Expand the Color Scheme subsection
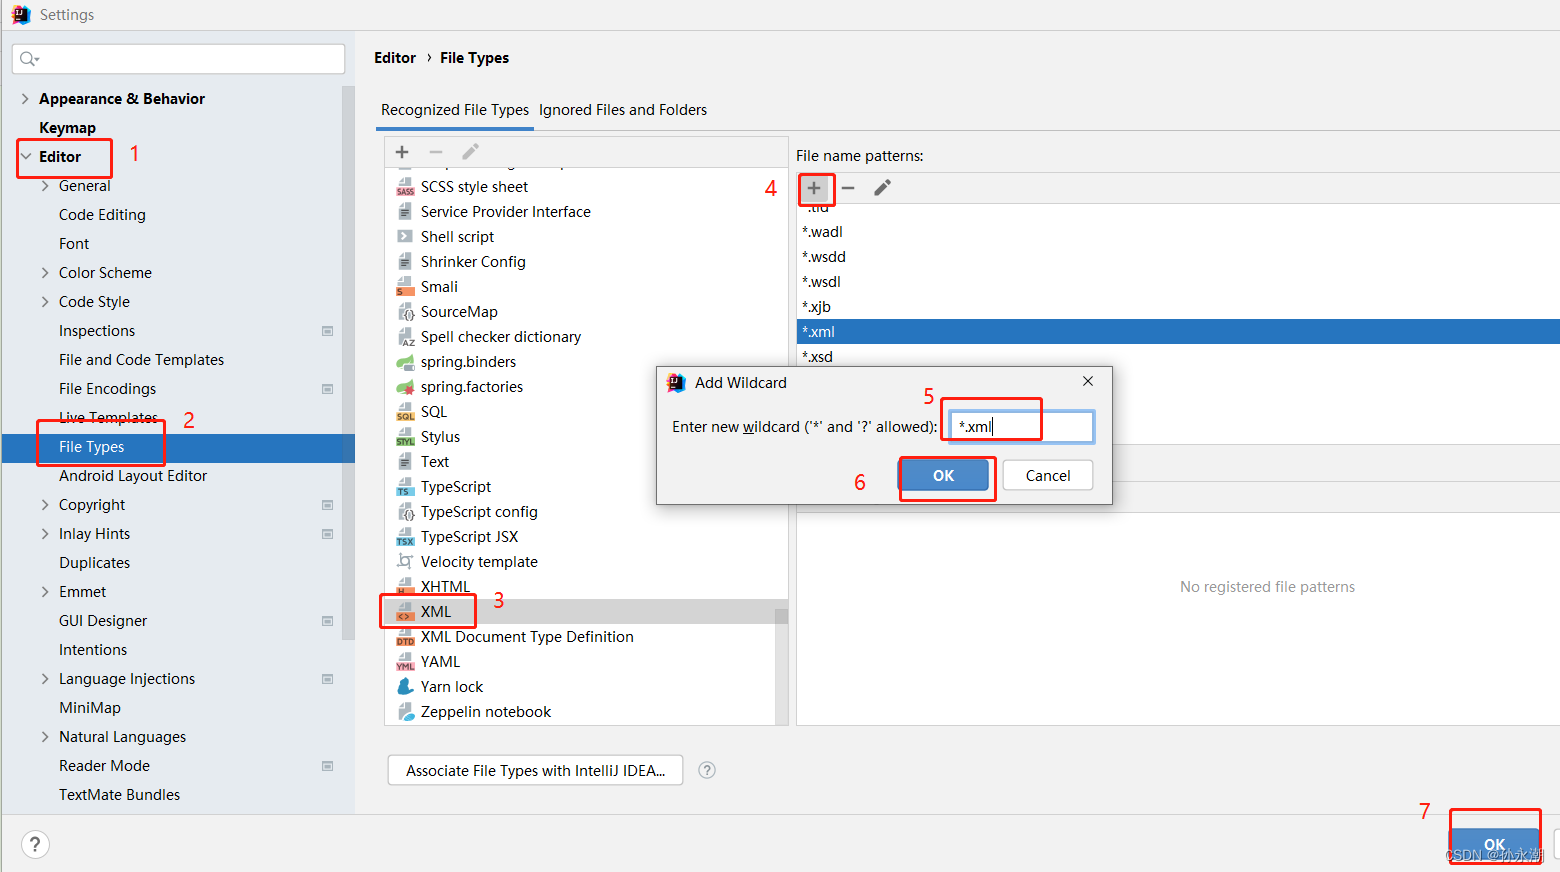Screen dimensions: 1560x872 [45, 273]
